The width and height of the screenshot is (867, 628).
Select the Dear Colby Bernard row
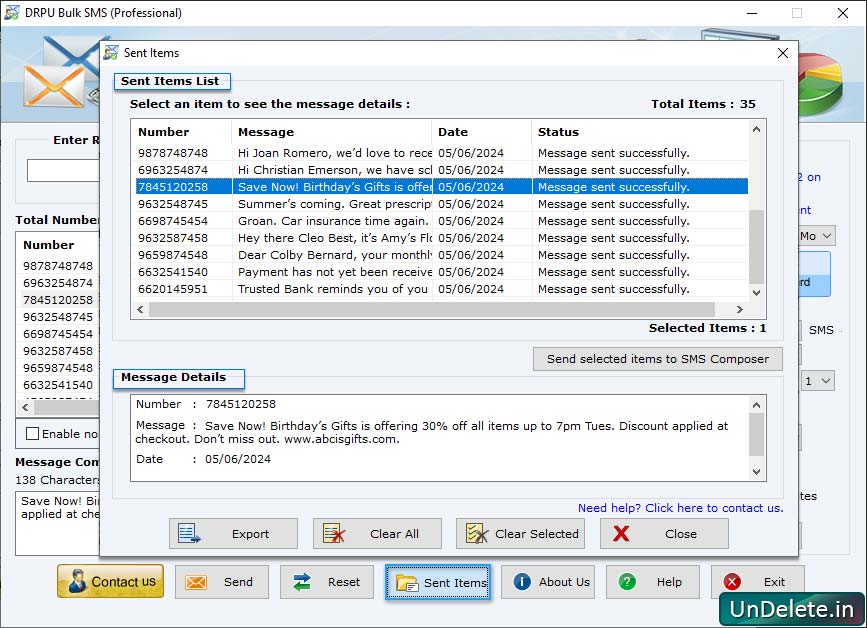(442, 255)
